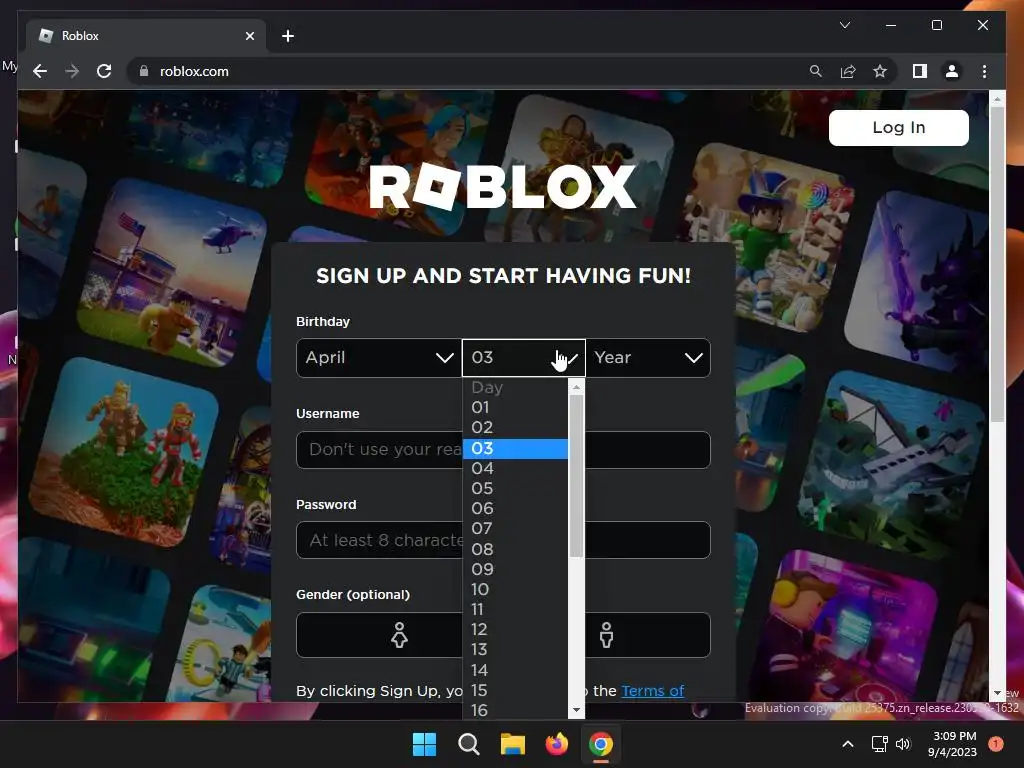Click day list scrollbar up arrow
1024x768 pixels.
[x=576, y=387]
